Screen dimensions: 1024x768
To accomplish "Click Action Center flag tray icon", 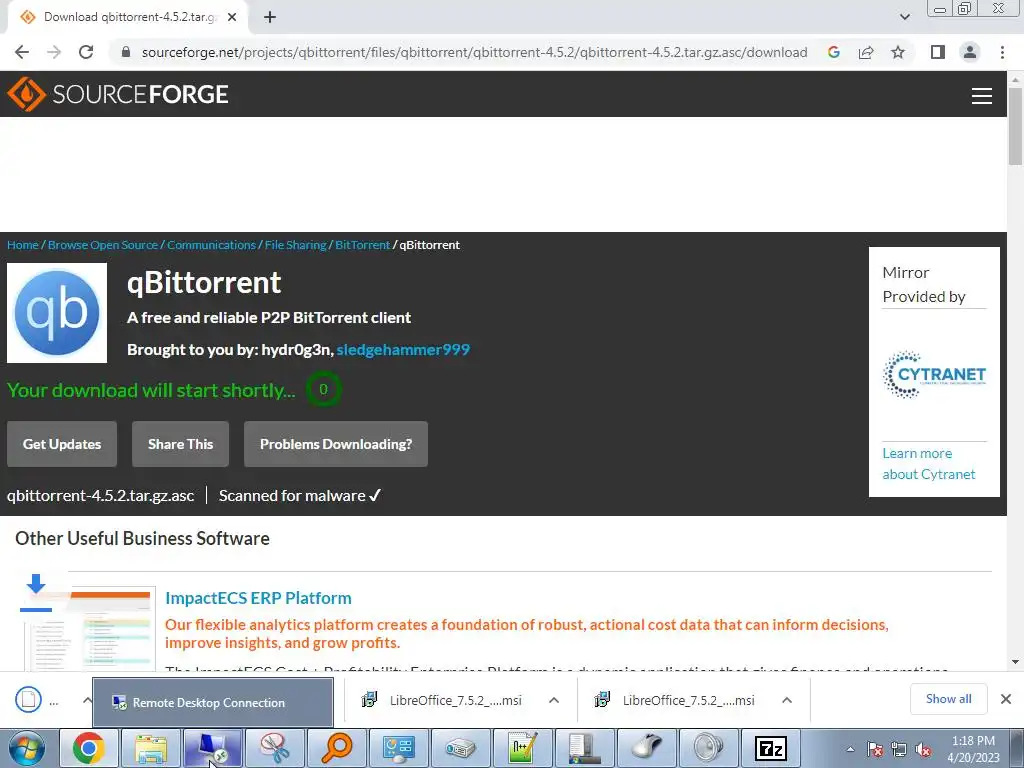I will (875, 749).
